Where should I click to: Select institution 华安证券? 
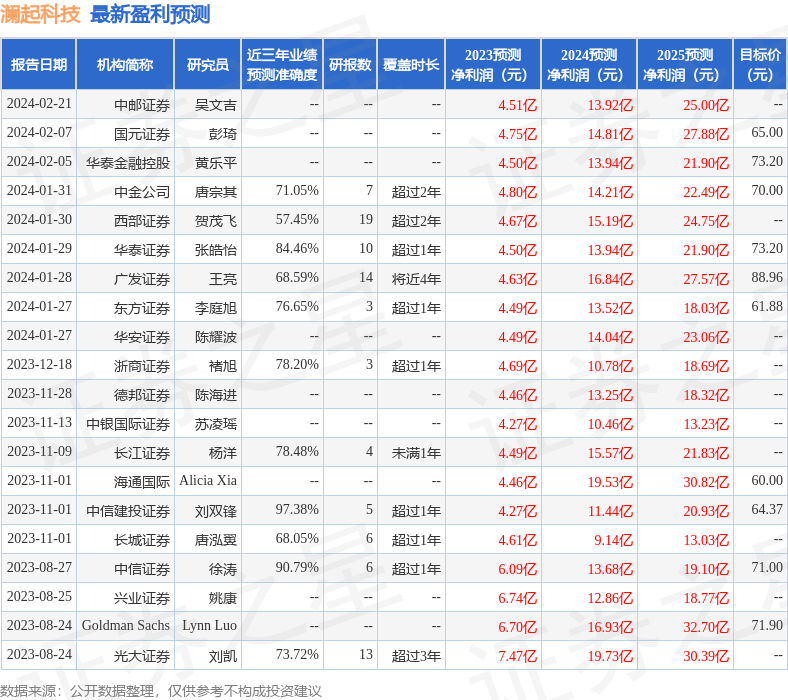pyautogui.click(x=142, y=337)
